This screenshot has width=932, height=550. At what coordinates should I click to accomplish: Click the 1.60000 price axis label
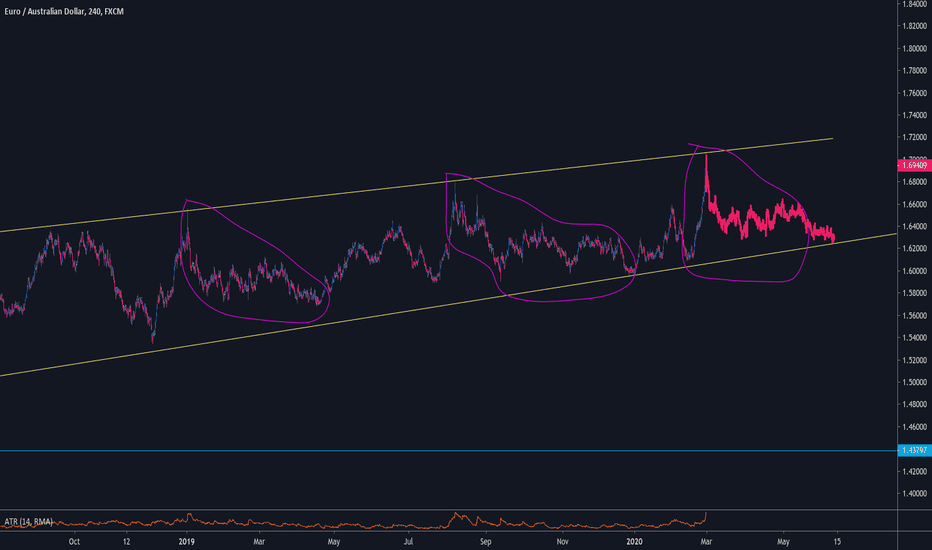pyautogui.click(x=915, y=271)
